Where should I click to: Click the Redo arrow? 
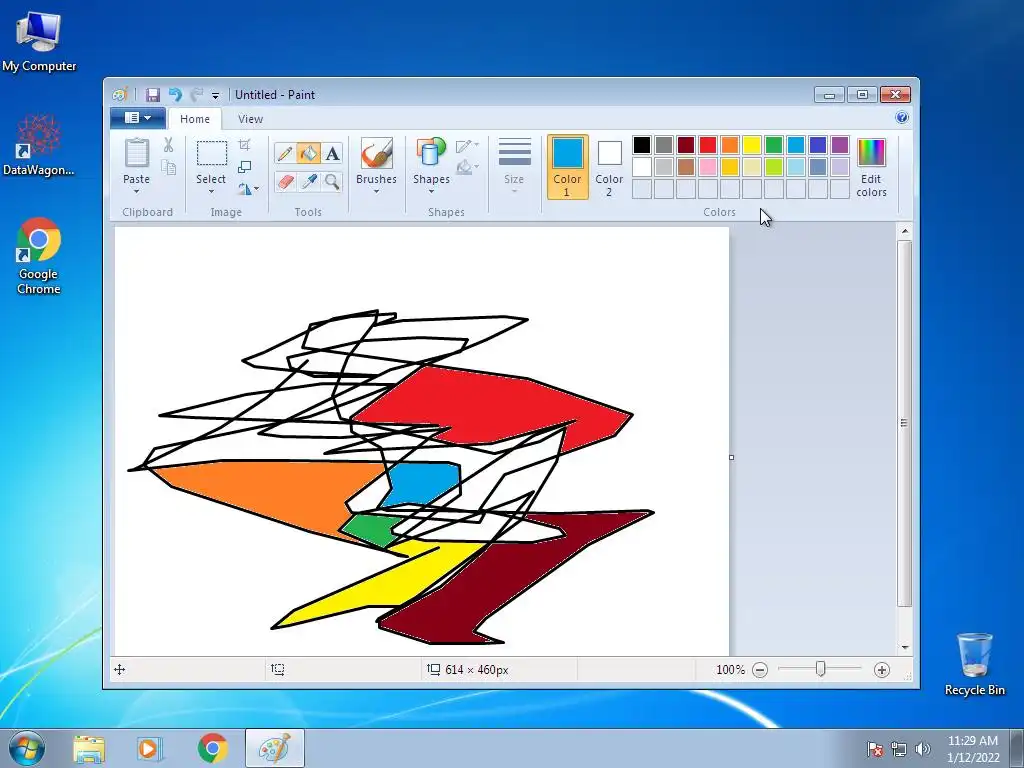tap(196, 95)
